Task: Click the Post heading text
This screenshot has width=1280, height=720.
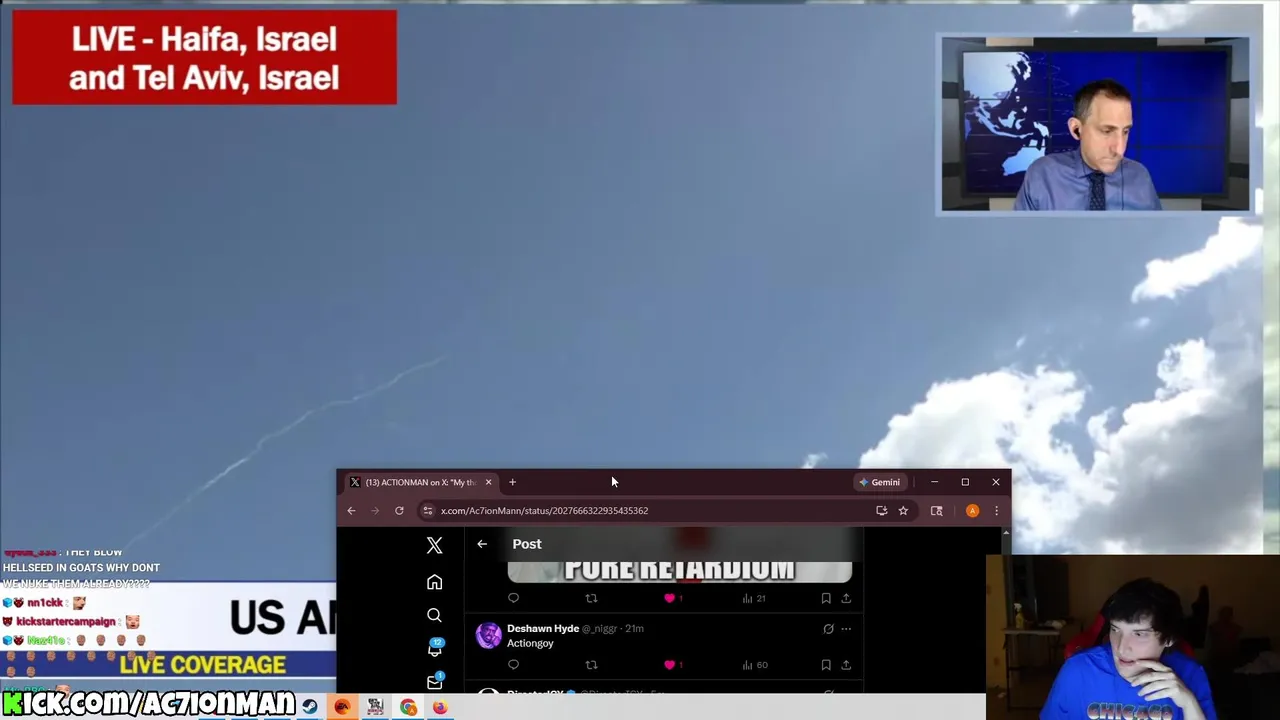Action: 527,544
